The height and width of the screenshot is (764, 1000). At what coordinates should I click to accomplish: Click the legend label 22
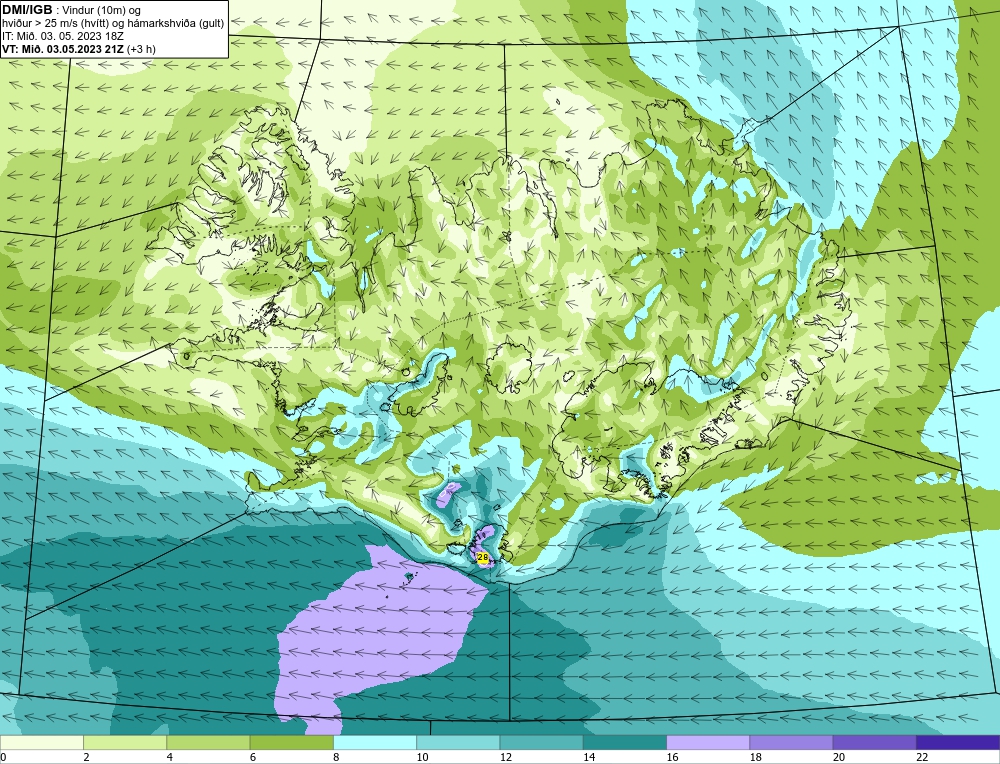[923, 757]
